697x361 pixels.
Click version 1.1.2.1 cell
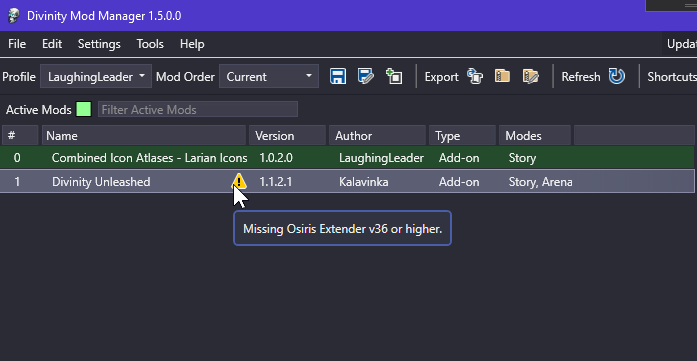point(276,182)
